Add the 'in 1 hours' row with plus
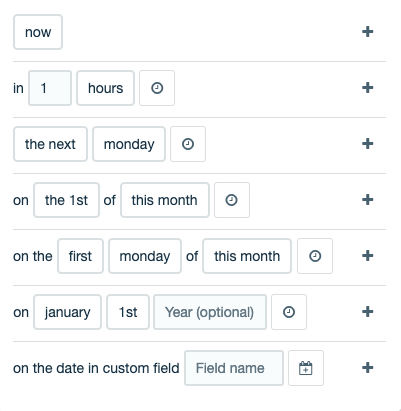Image resolution: width=401 pixels, height=411 pixels. pyautogui.click(x=367, y=88)
